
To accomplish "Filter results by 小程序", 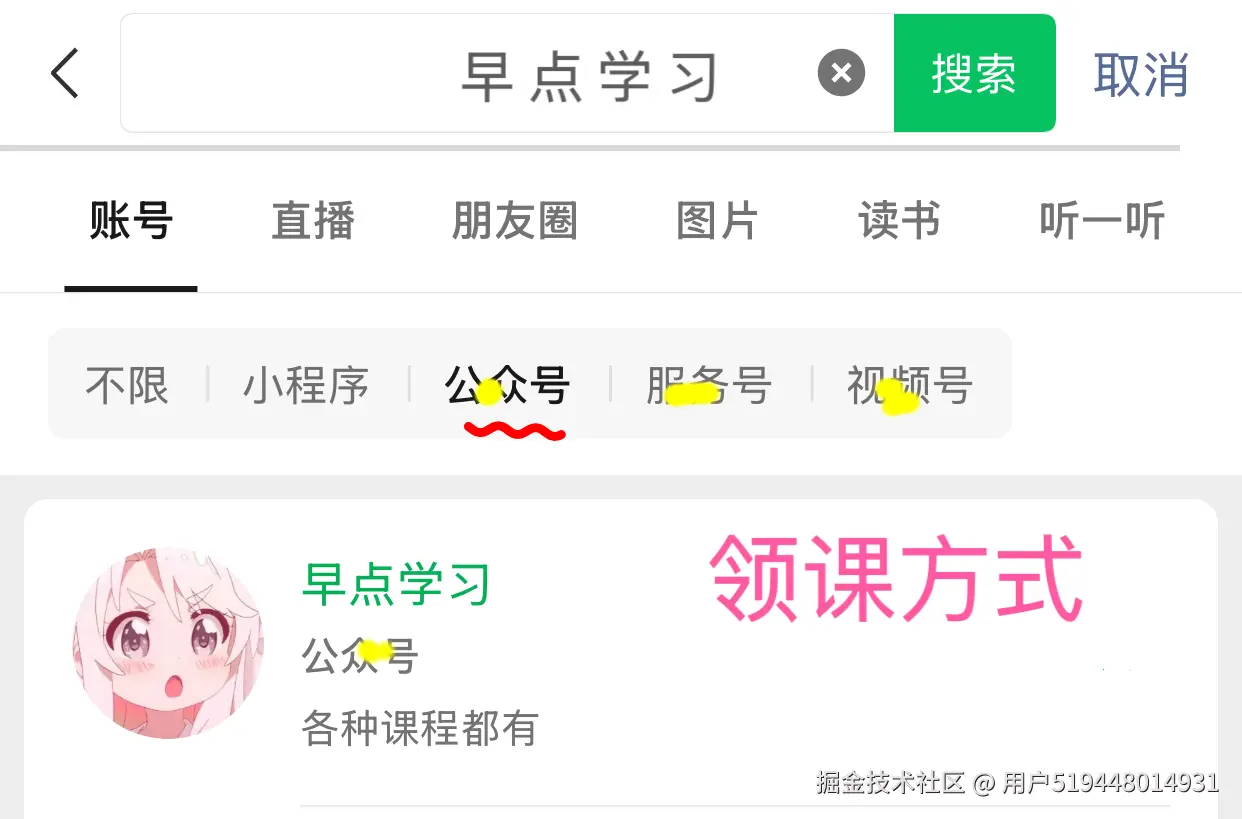I will pos(306,385).
